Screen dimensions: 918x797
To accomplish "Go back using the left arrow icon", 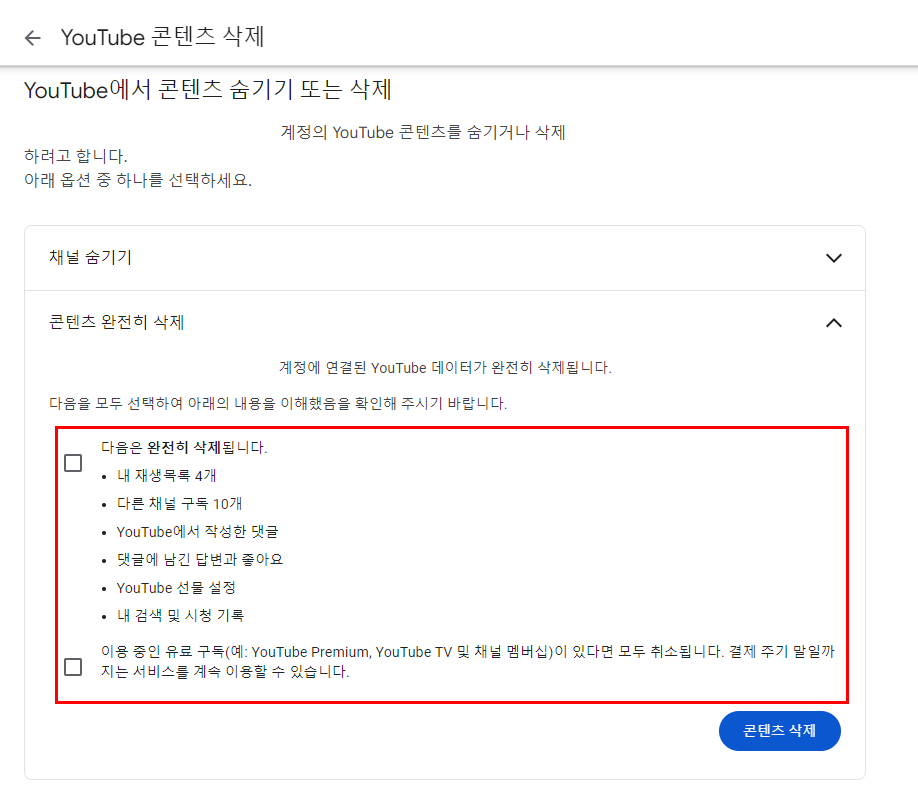I will click(33, 38).
